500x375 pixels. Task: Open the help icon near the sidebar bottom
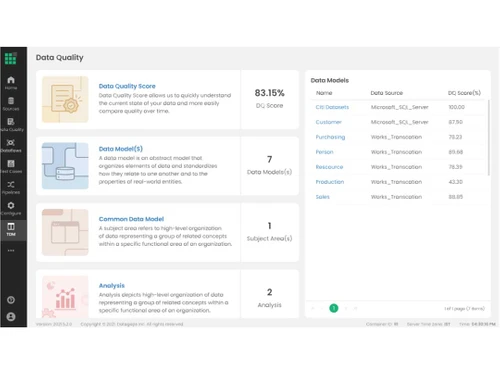pyautogui.click(x=11, y=300)
